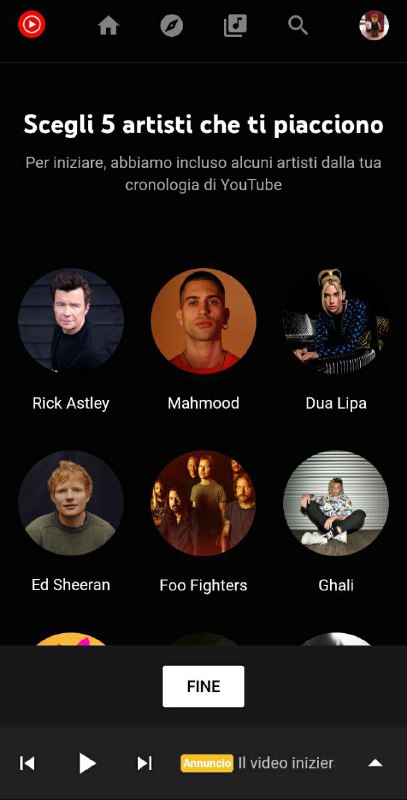The image size is (407, 800).
Task: Open the YouTube Music logo home
Action: [32, 24]
